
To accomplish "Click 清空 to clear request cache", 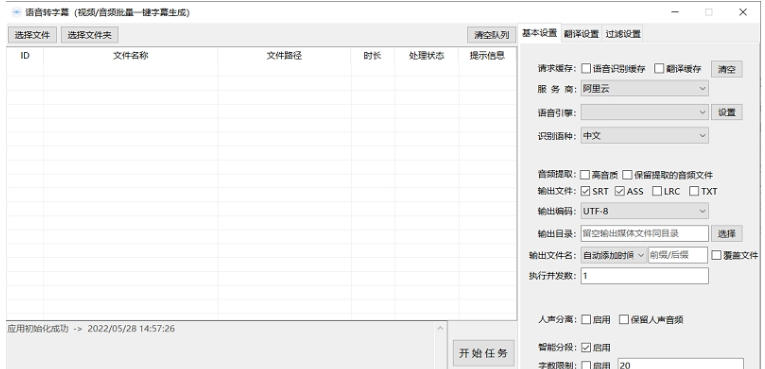I will 726,69.
